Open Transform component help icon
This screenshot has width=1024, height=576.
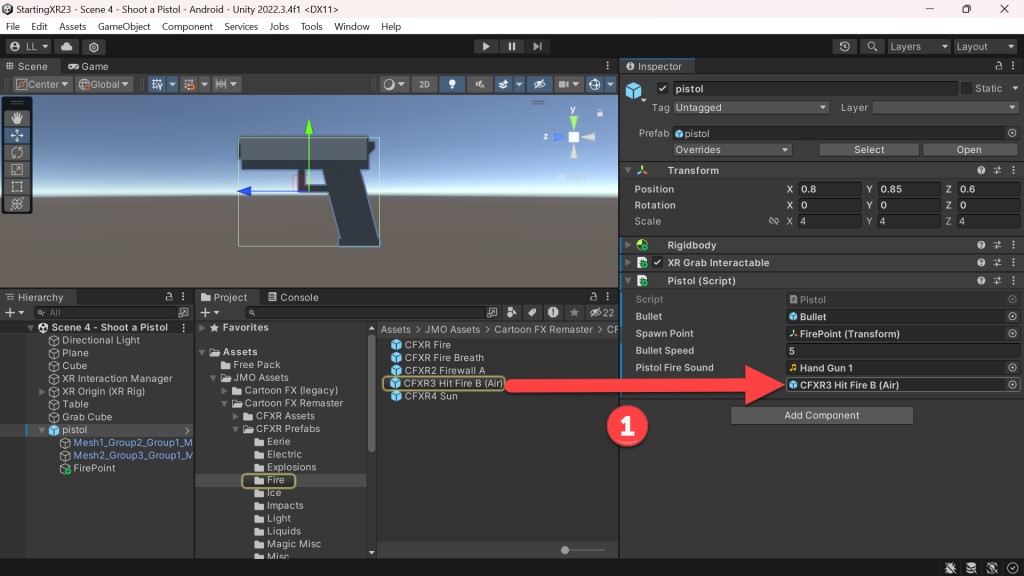coord(981,170)
